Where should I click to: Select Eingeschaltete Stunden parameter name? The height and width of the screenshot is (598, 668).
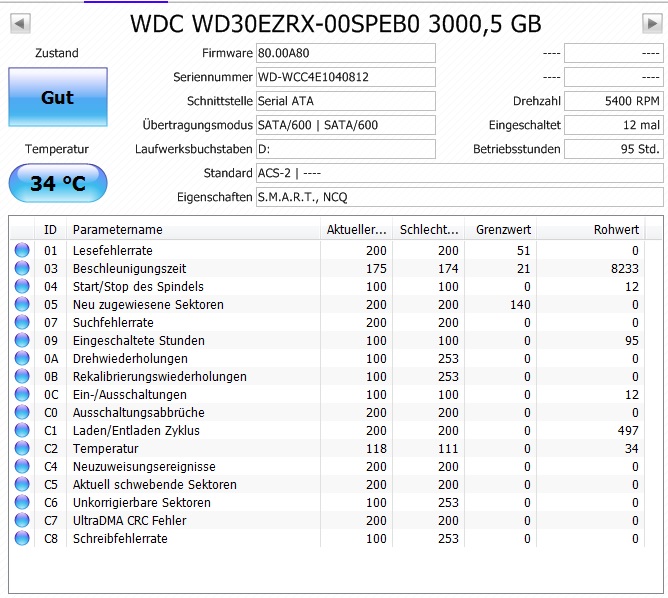pos(138,340)
